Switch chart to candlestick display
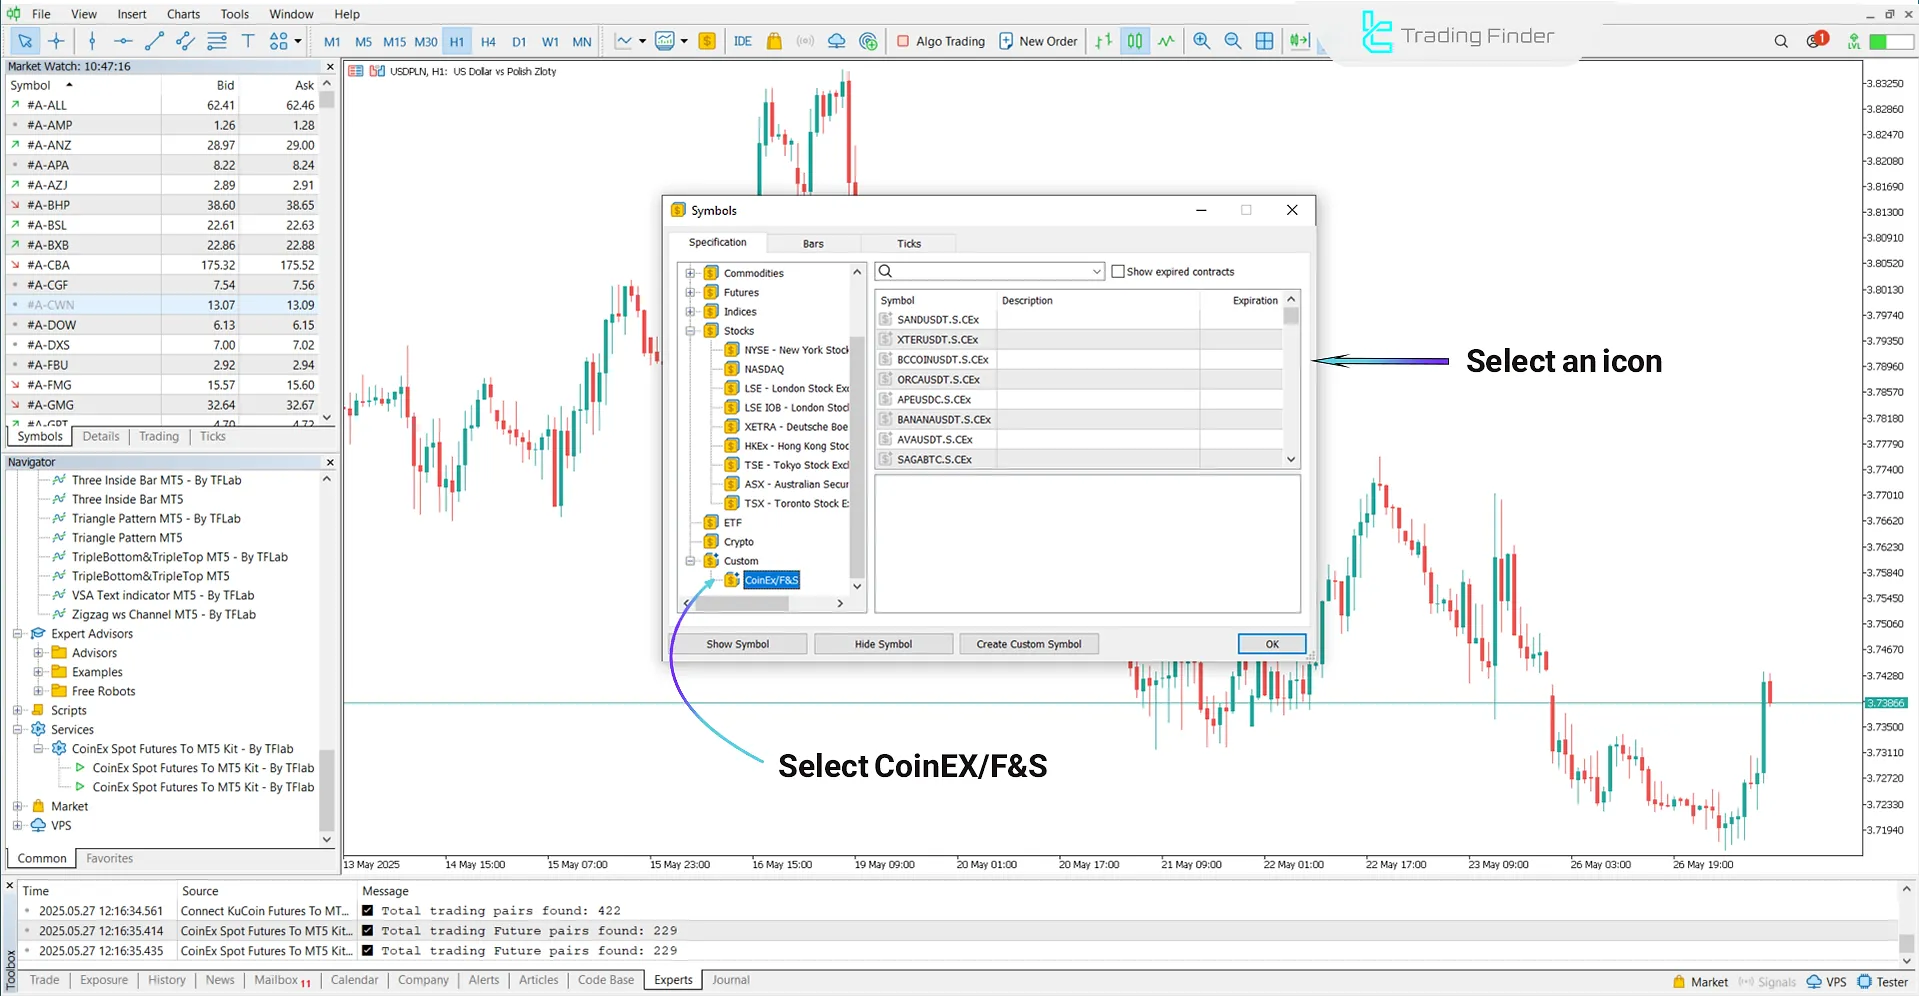 [1134, 41]
